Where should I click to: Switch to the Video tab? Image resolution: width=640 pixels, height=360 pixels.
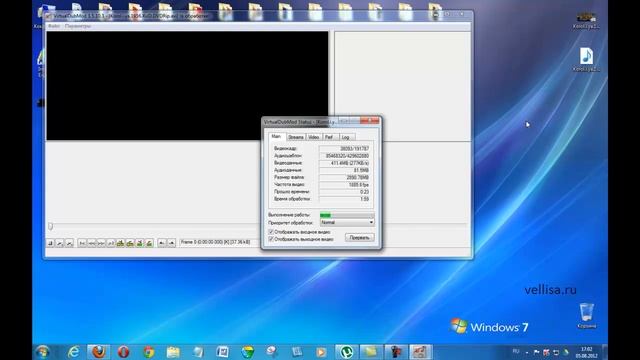click(314, 137)
